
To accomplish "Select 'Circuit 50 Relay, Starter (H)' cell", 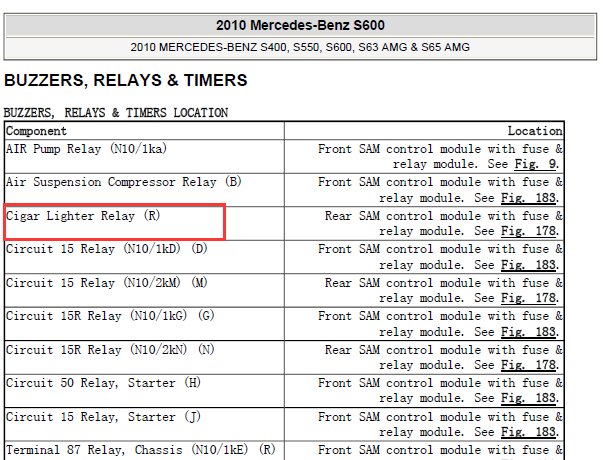I will coord(145,391).
